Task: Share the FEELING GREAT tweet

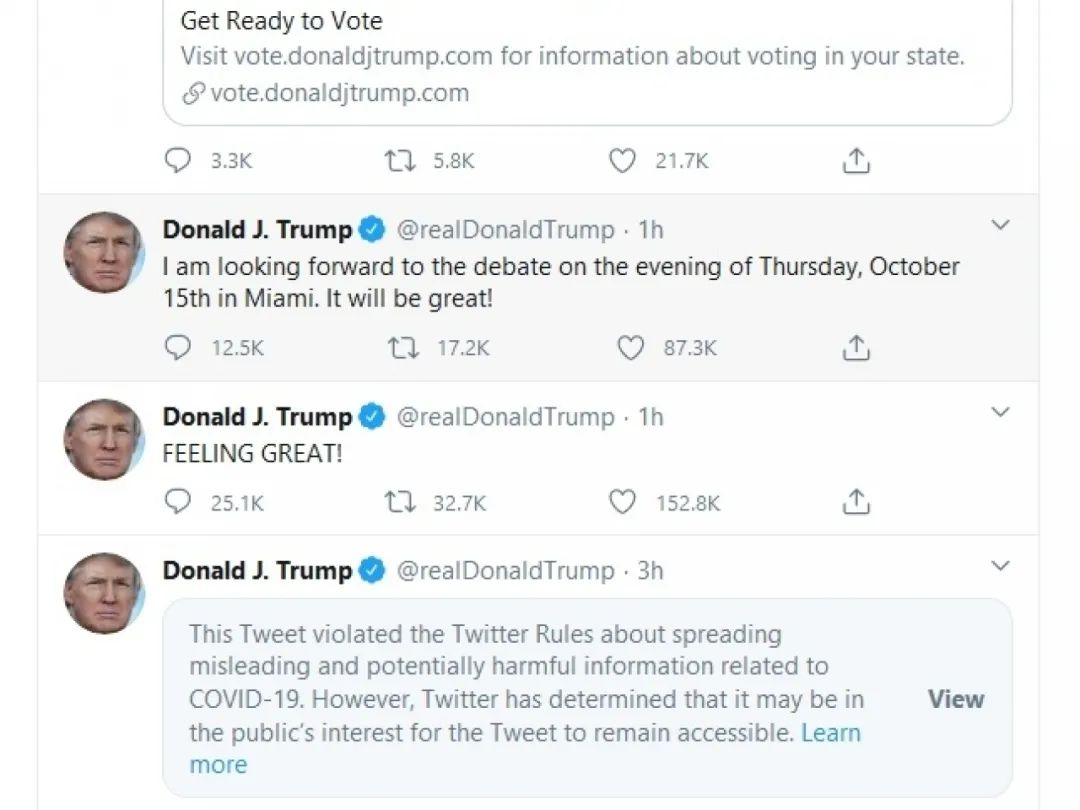Action: [x=856, y=501]
